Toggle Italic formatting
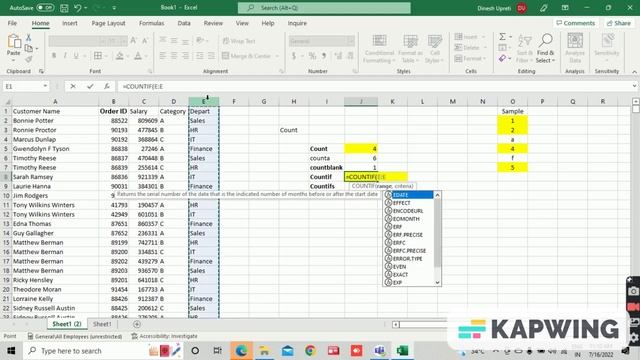Viewport: 640px width, 360px height. pyautogui.click(x=65, y=56)
